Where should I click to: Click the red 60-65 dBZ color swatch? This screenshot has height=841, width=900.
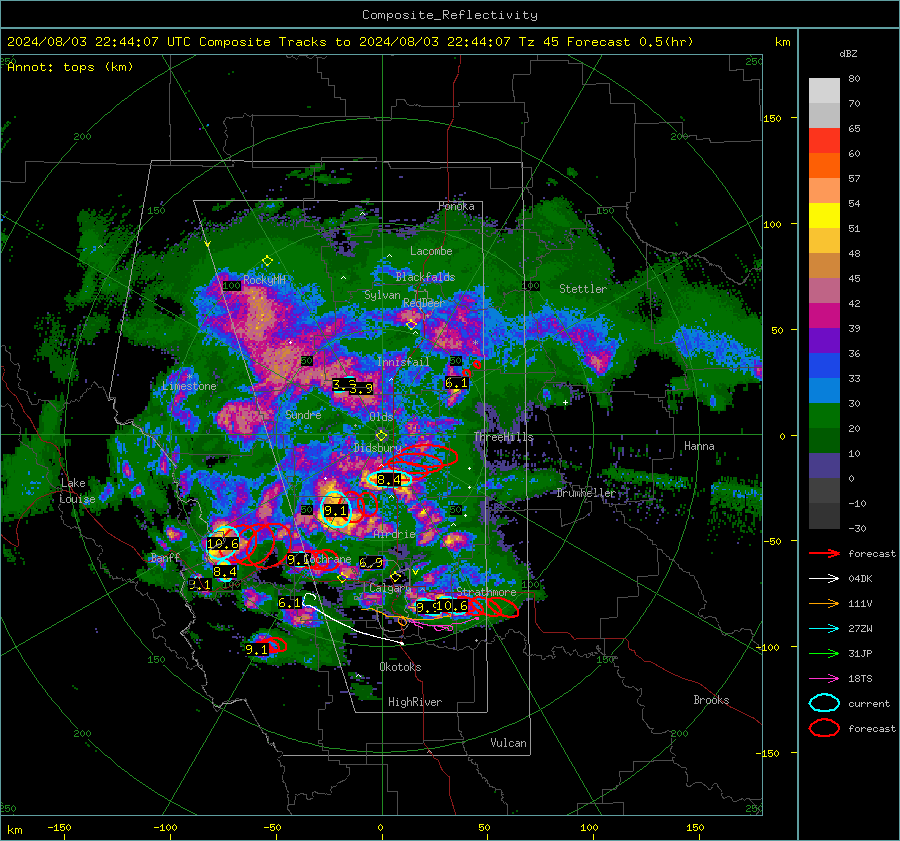pos(824,141)
